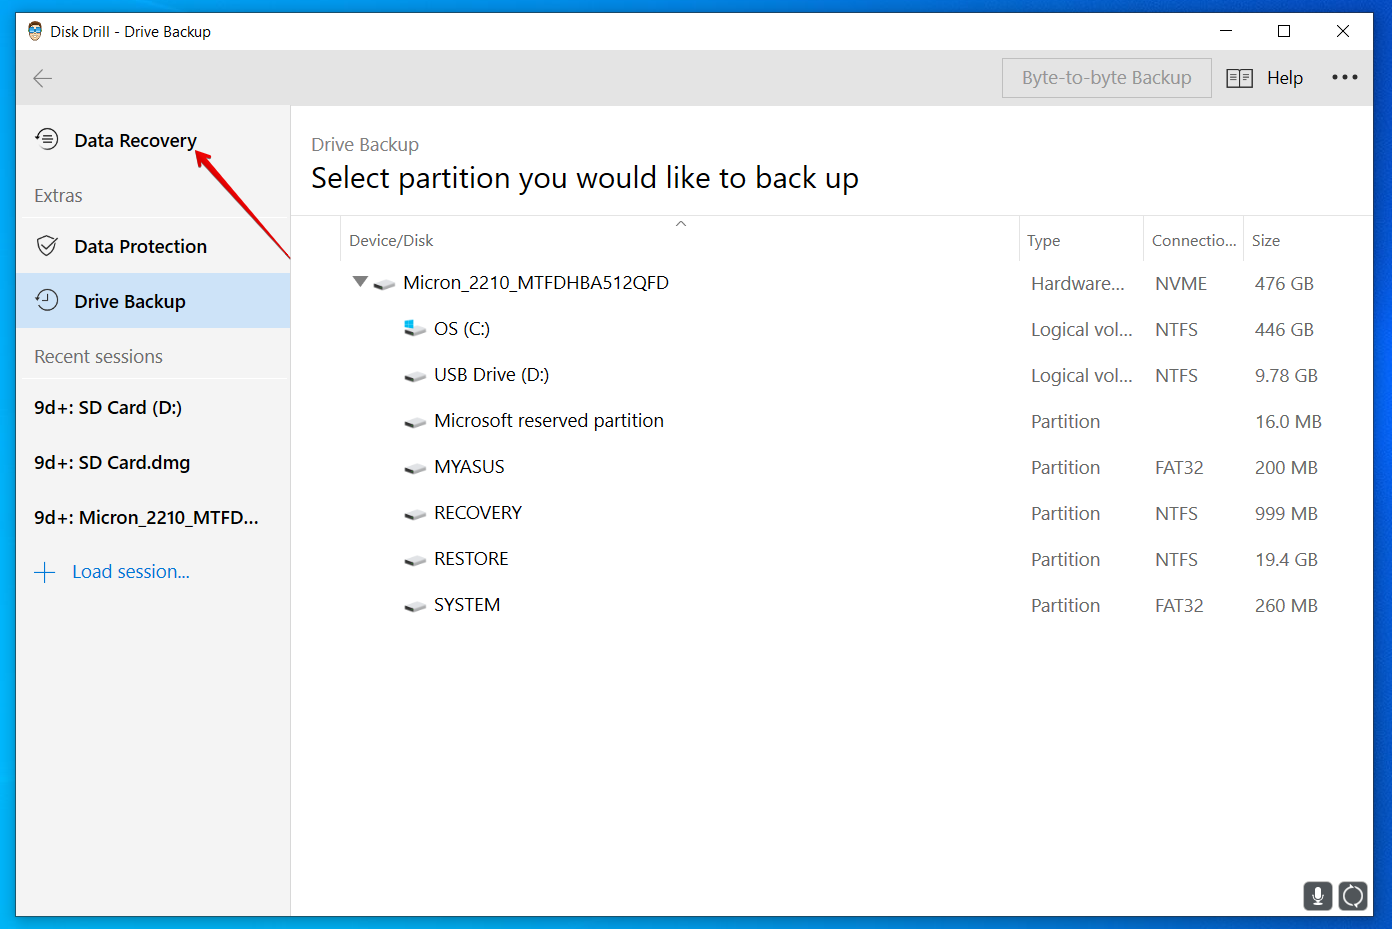
Task: Open the Data Recovery section
Action: (153, 140)
